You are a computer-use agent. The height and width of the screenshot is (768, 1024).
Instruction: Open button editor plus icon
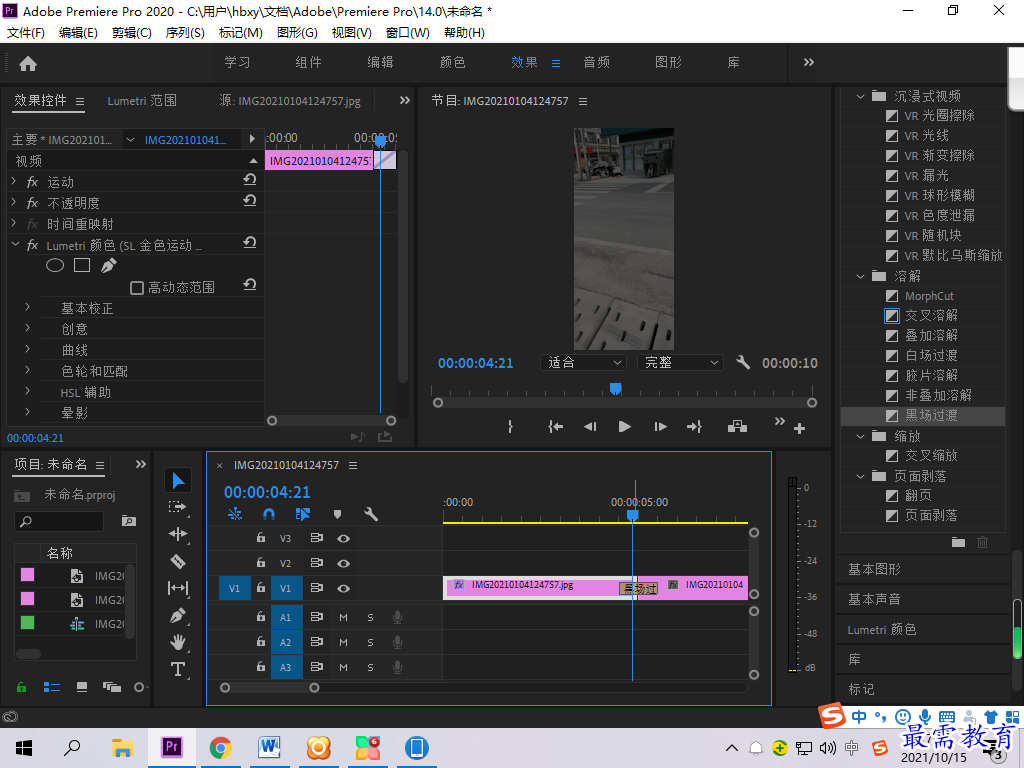[799, 429]
